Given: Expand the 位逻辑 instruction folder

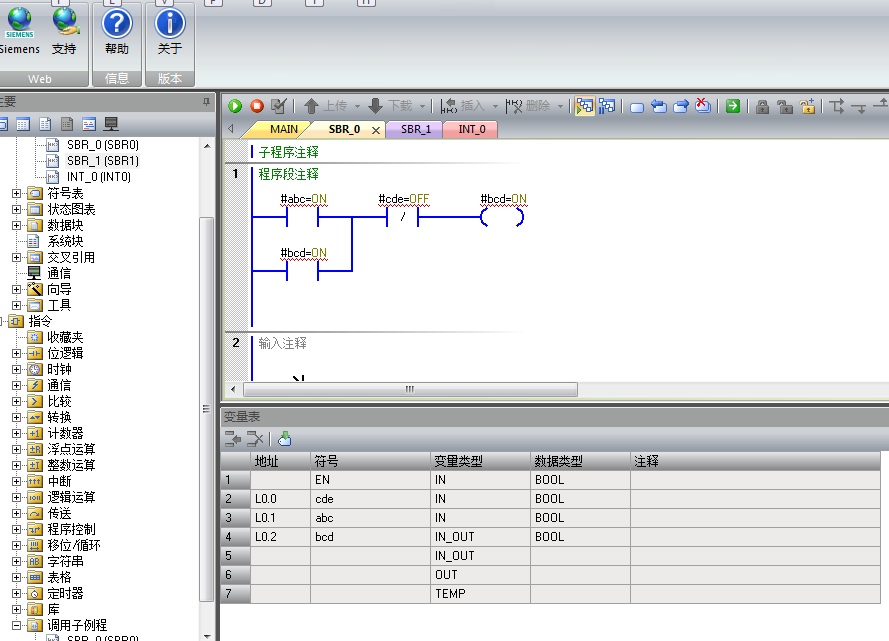Looking at the screenshot, I should (x=16, y=353).
